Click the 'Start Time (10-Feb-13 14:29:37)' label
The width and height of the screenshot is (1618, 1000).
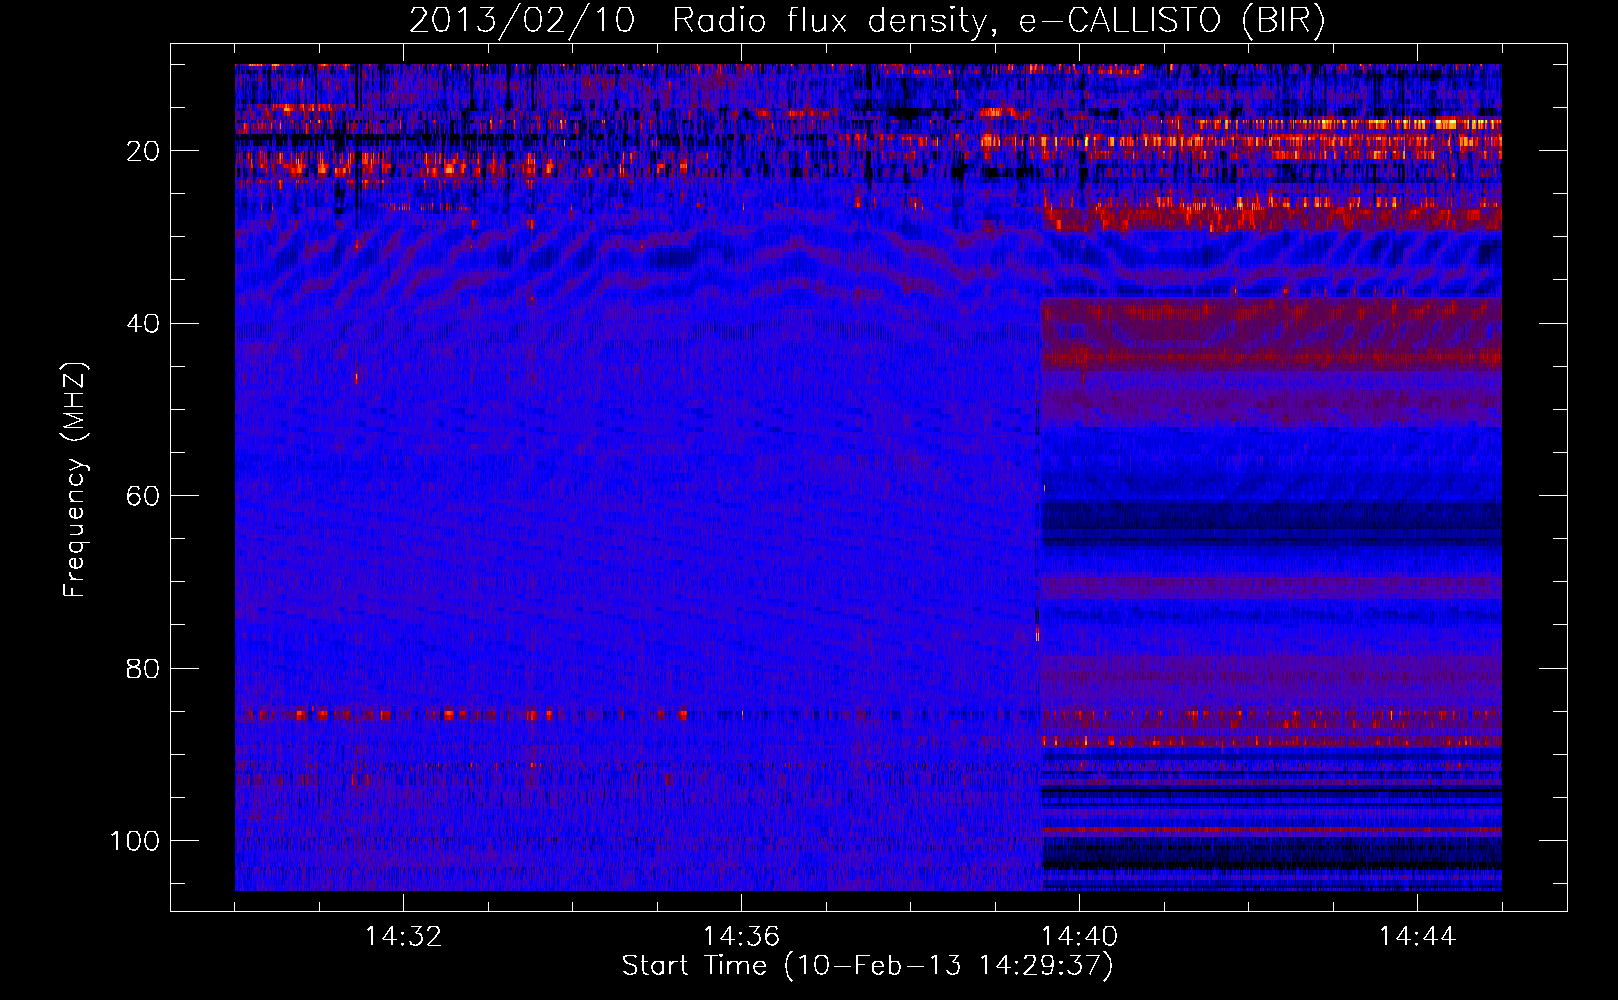coord(867,966)
